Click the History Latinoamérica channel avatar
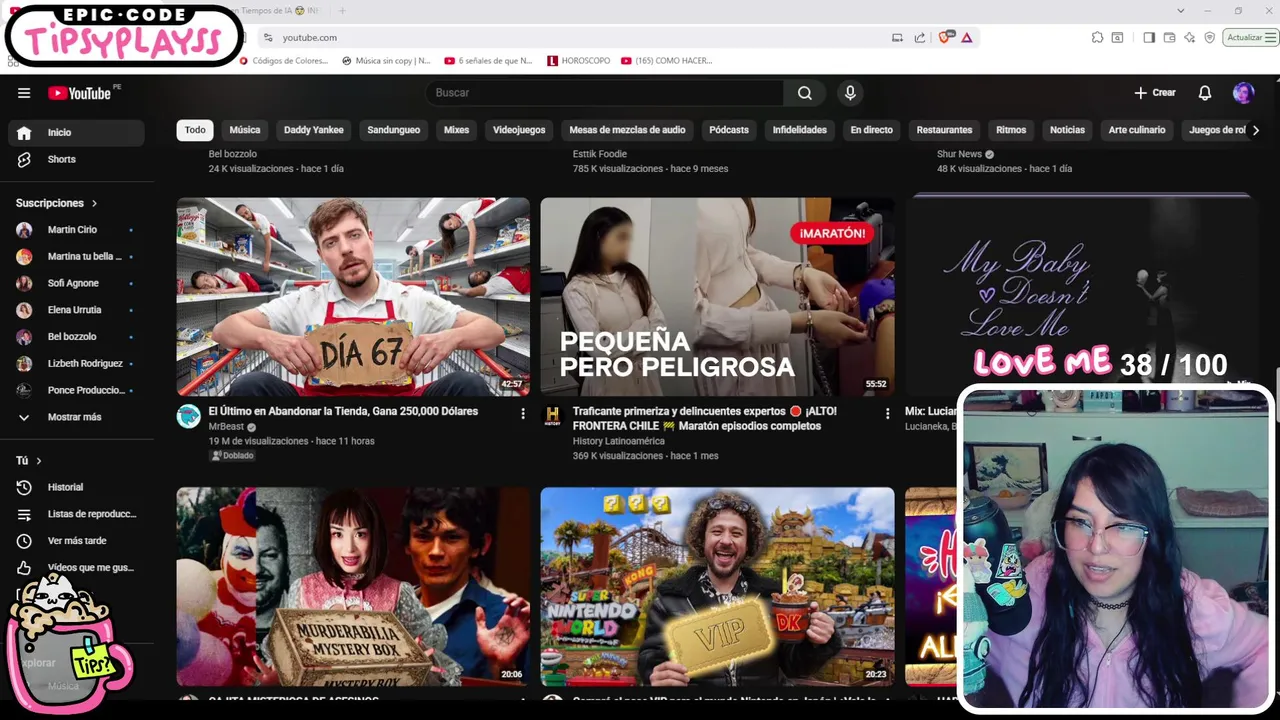Image resolution: width=1280 pixels, height=720 pixels. [x=552, y=416]
